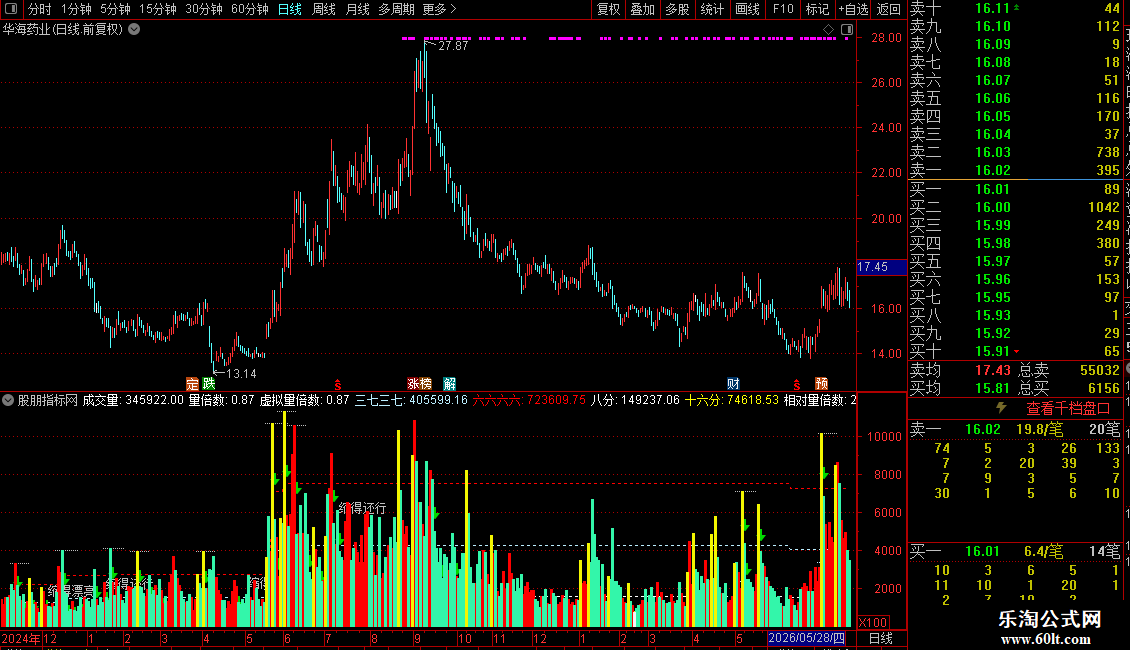Click the 27.87 peak price label

coord(453,45)
